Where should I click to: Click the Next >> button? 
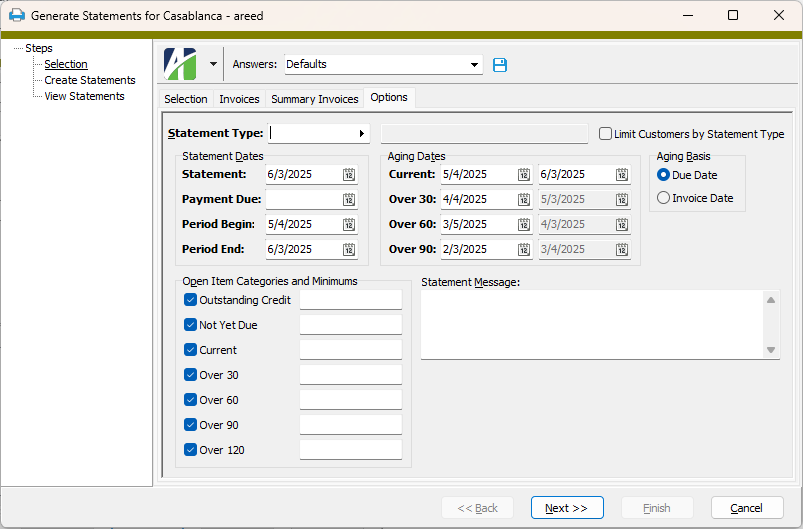(566, 508)
